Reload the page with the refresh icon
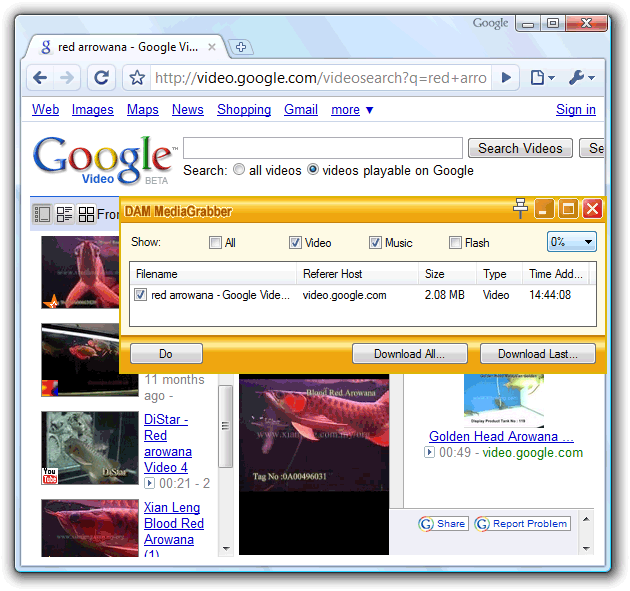This screenshot has width=630, height=591. [101, 78]
